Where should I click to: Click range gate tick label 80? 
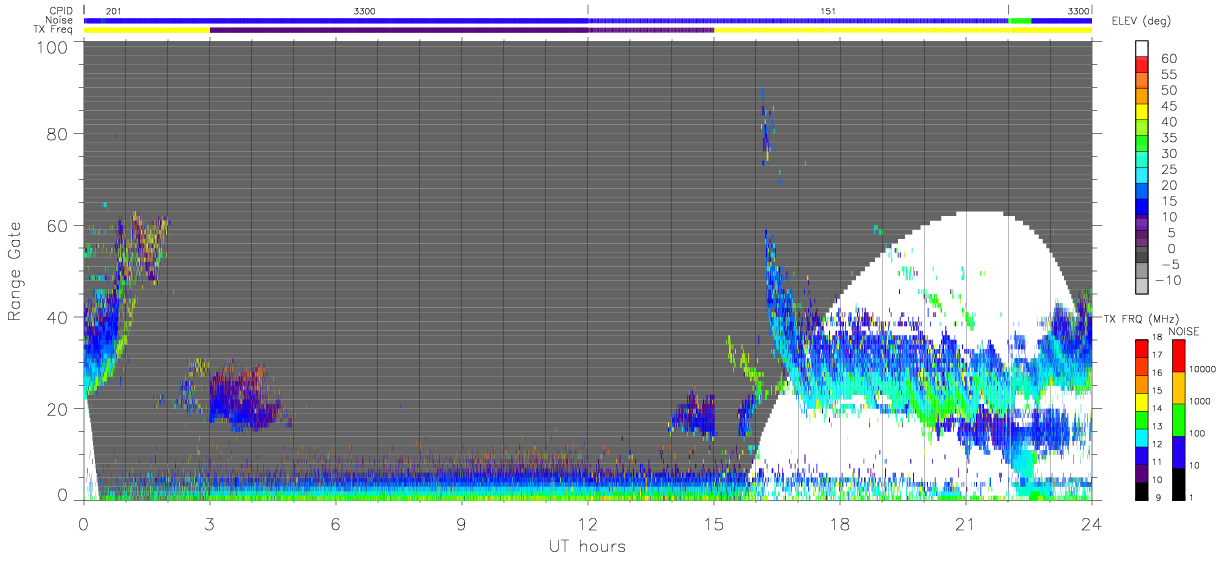pos(55,134)
